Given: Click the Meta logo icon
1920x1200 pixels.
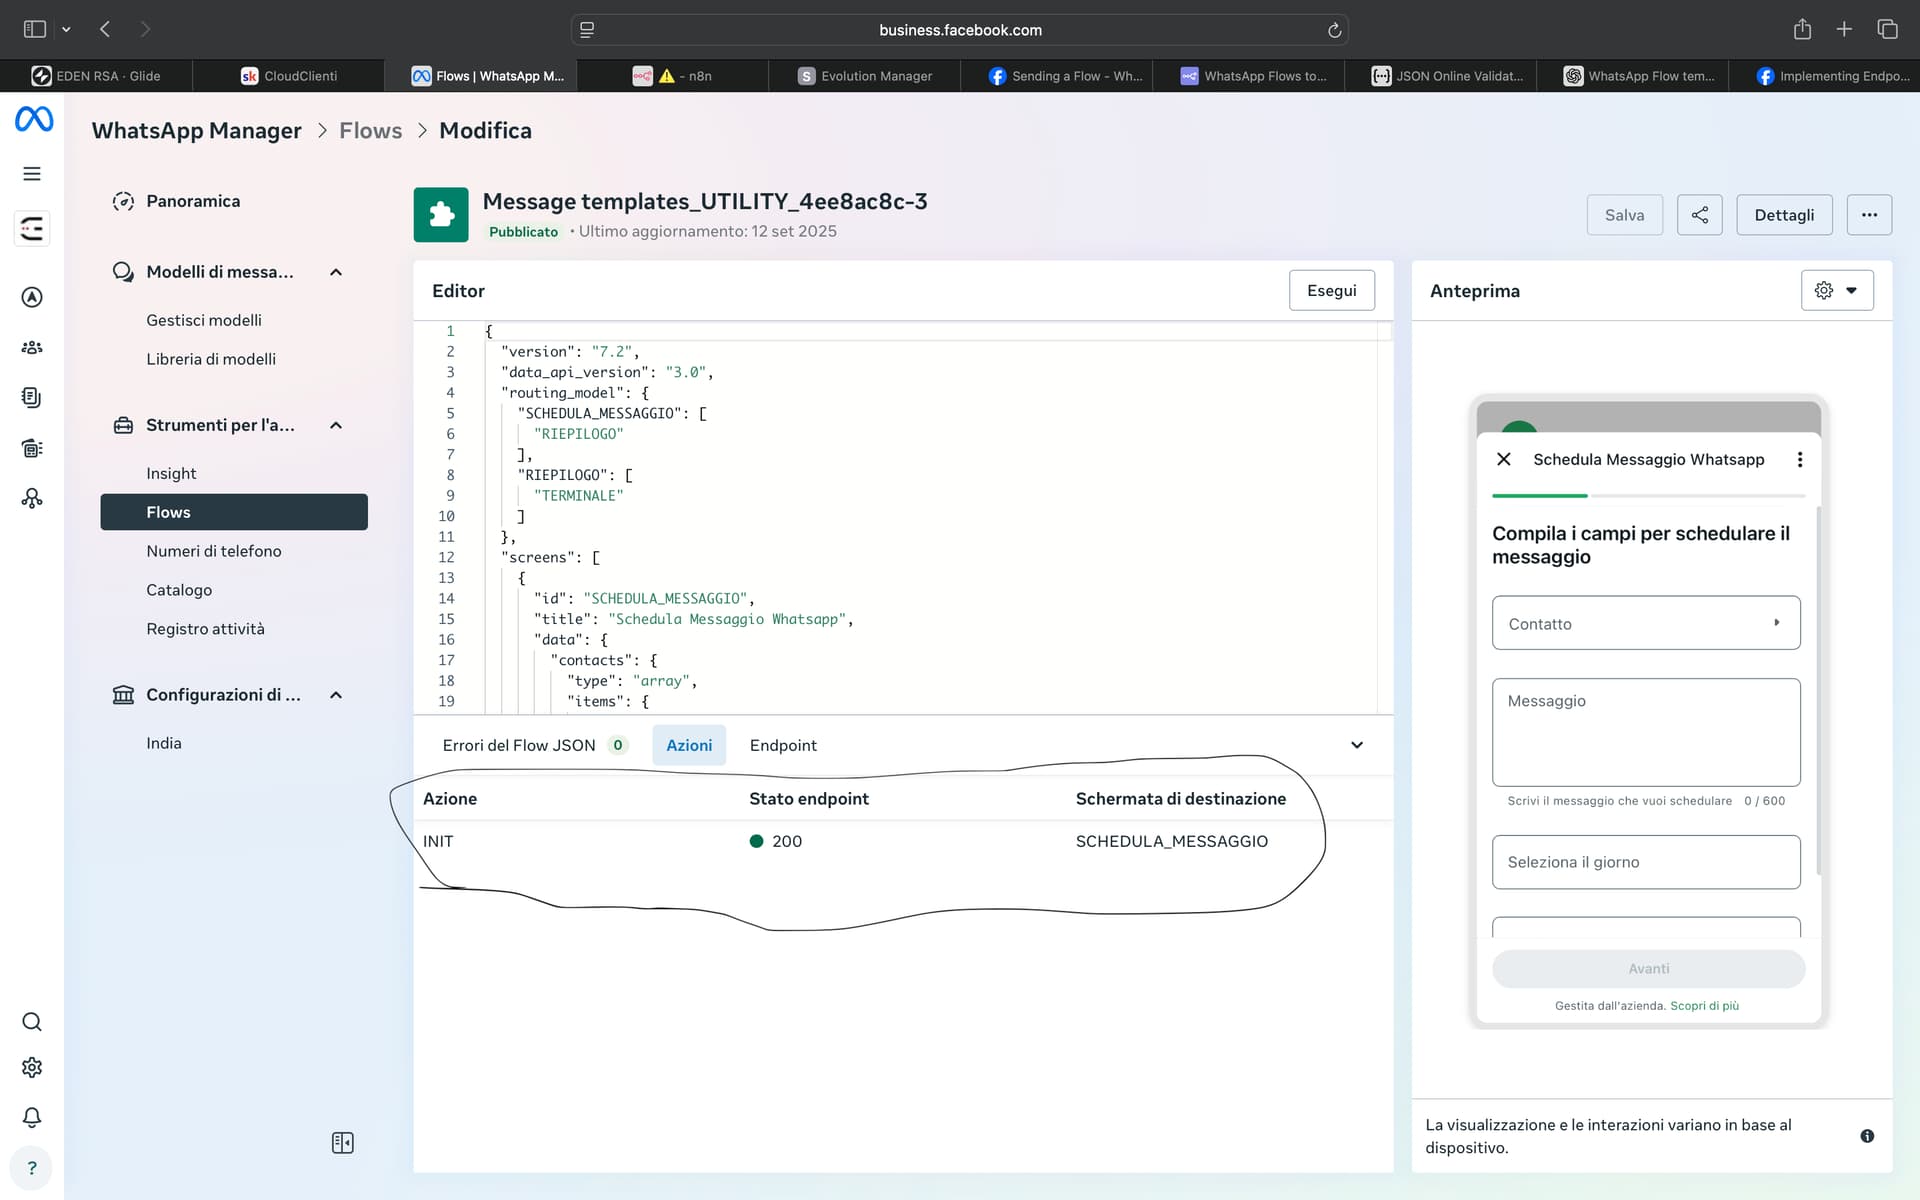Looking at the screenshot, I should [x=34, y=120].
